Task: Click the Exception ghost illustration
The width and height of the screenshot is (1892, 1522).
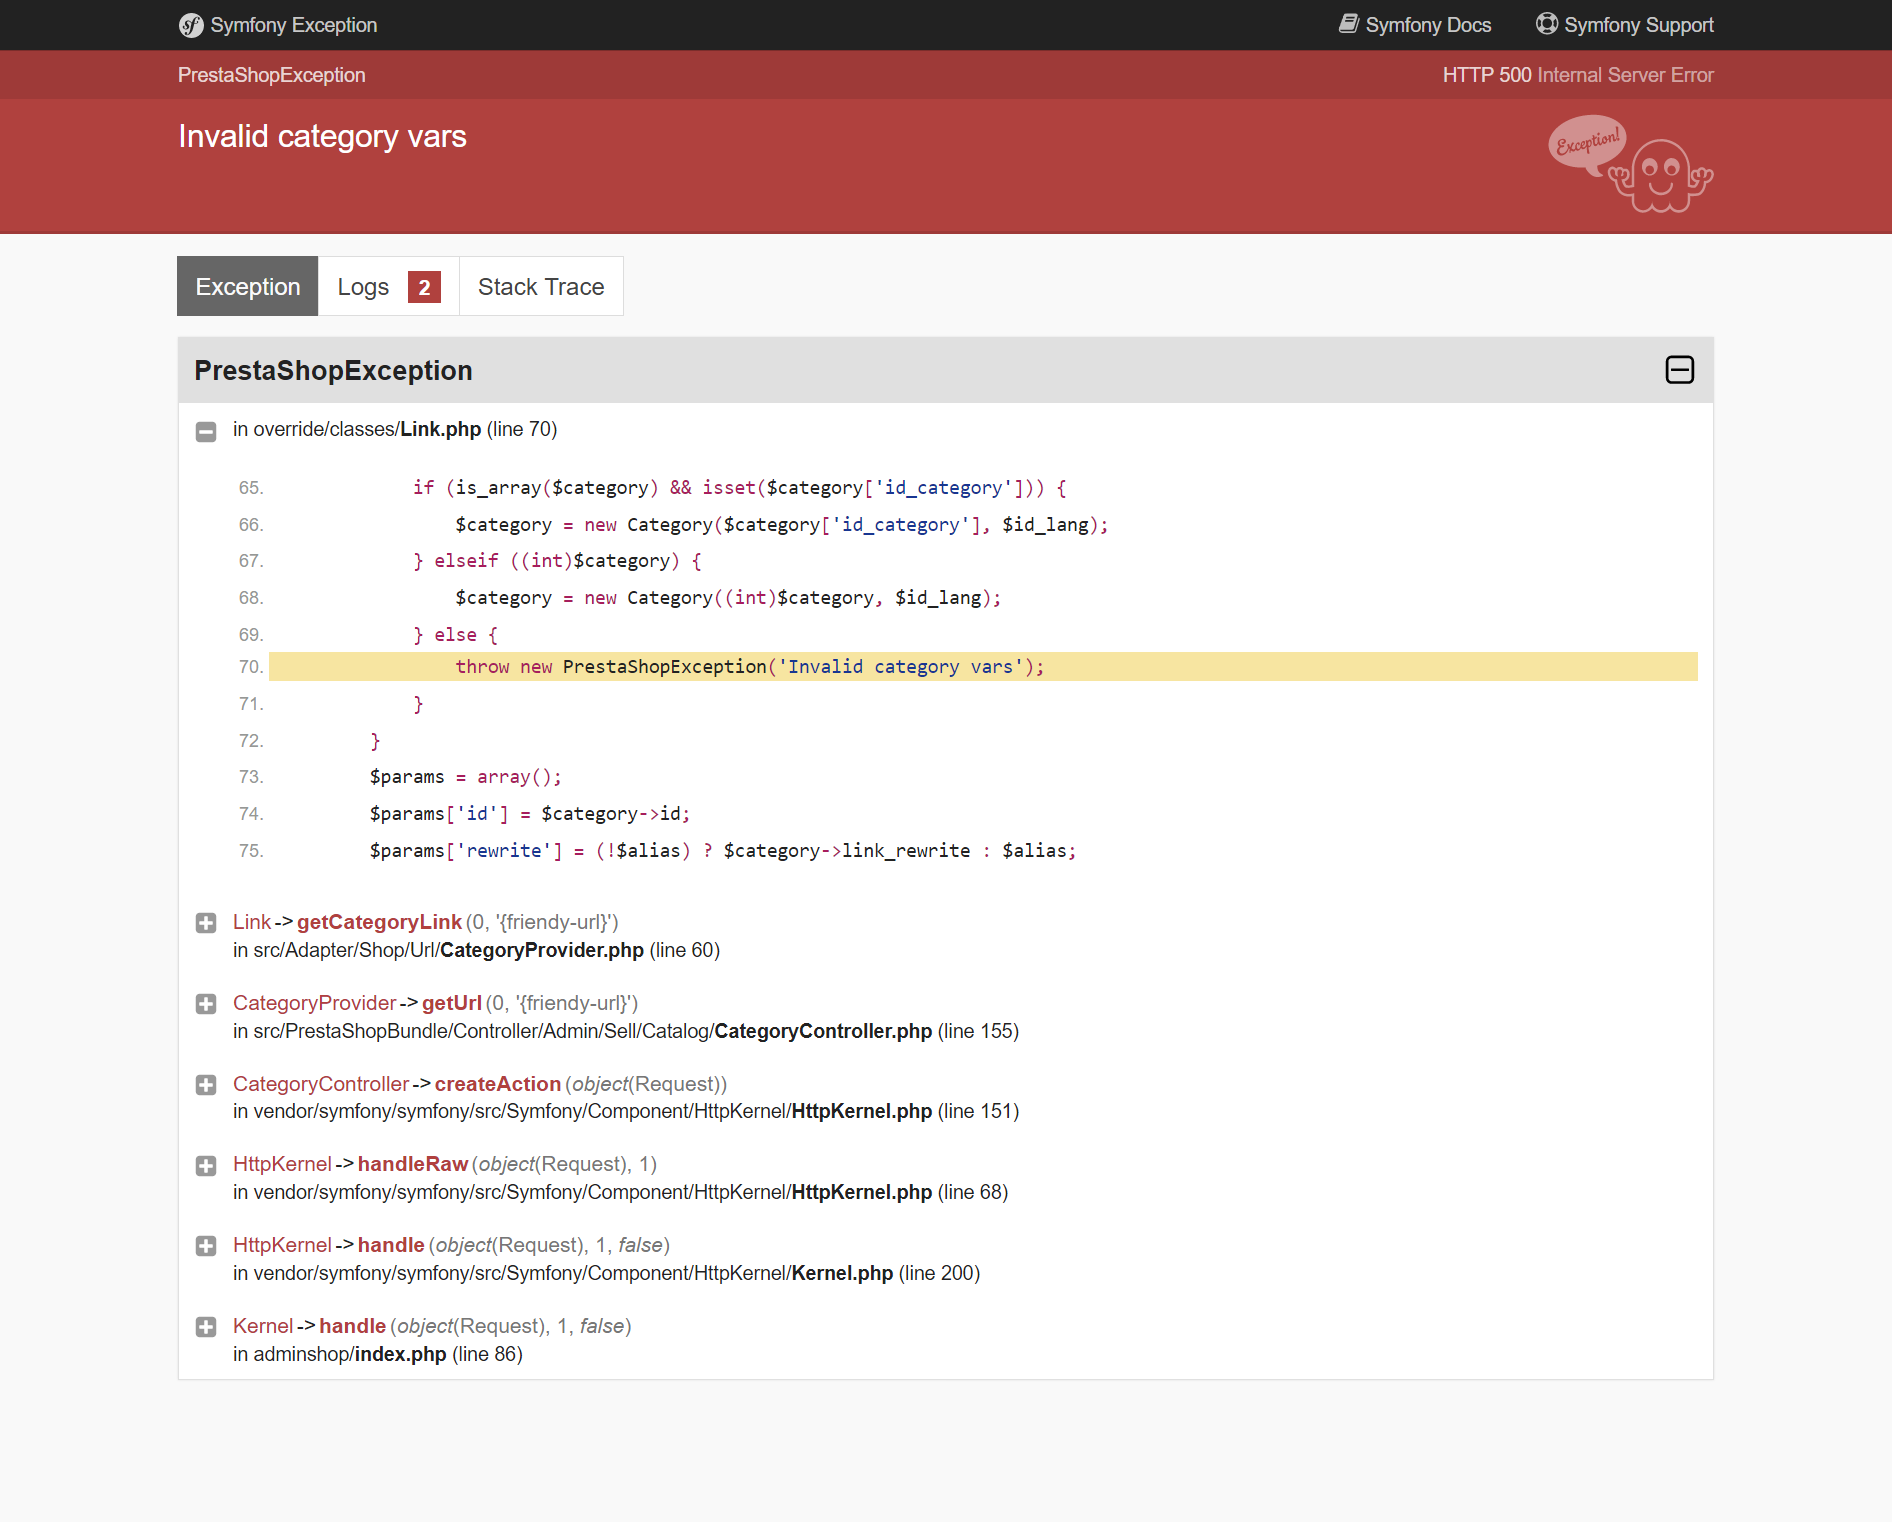Action: (x=1630, y=164)
